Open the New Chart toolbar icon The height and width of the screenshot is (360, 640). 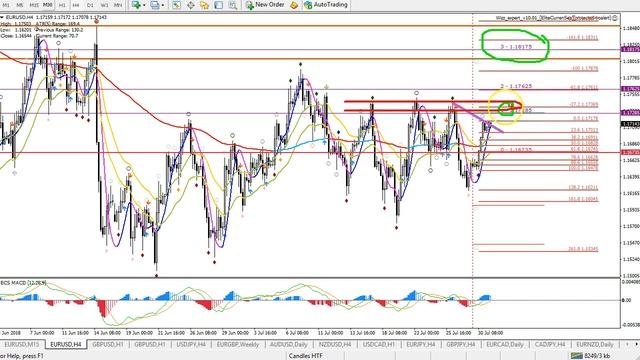pos(136,5)
